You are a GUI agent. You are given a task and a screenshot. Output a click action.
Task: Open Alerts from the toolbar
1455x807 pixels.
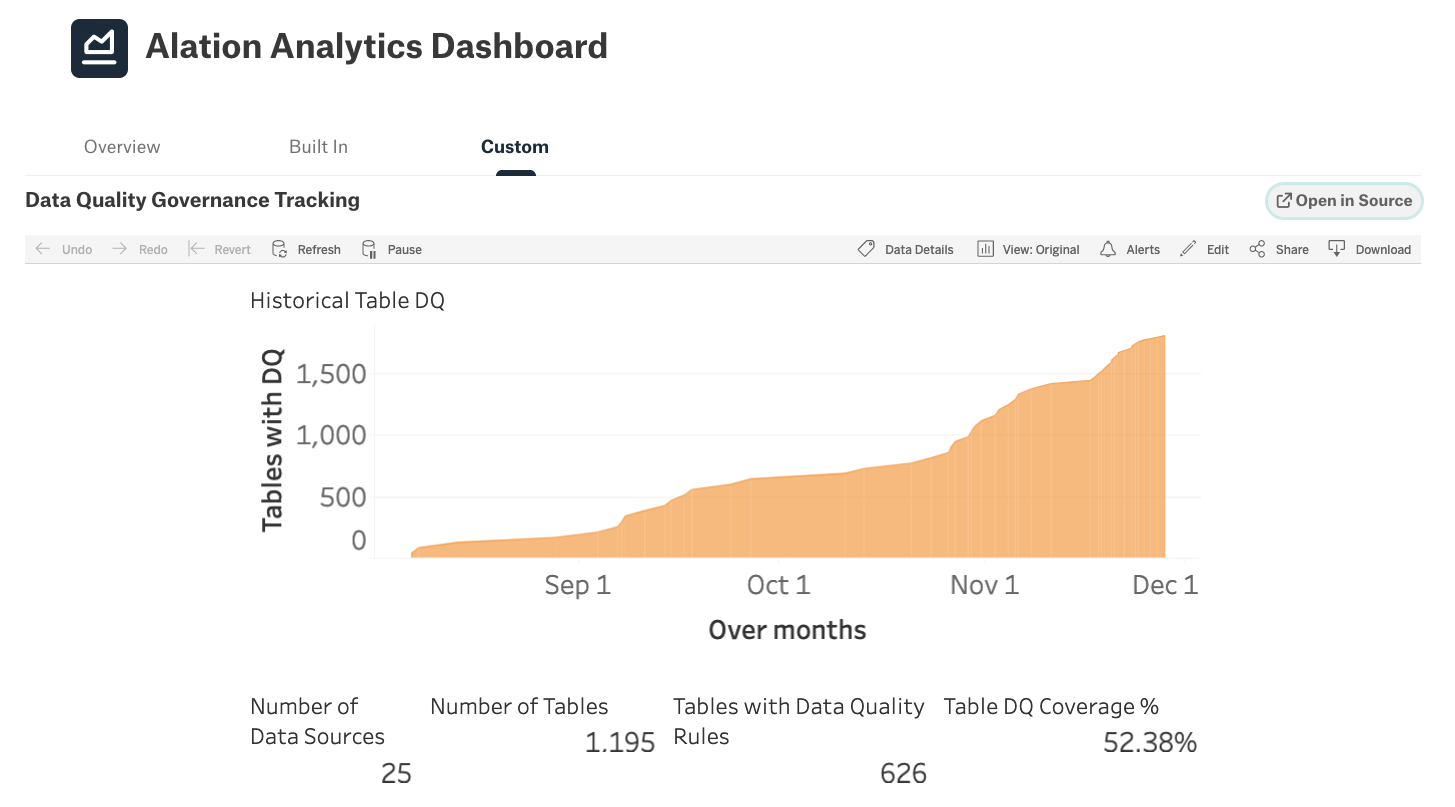1130,249
